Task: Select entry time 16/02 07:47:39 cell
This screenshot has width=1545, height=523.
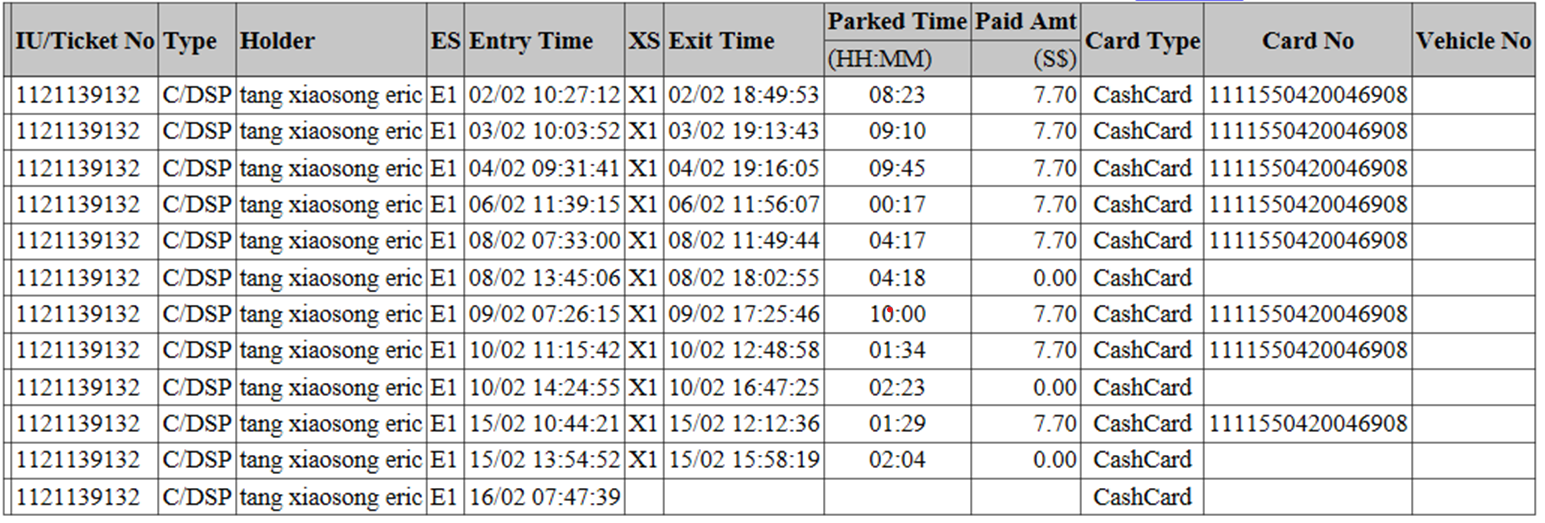Action: [x=545, y=497]
